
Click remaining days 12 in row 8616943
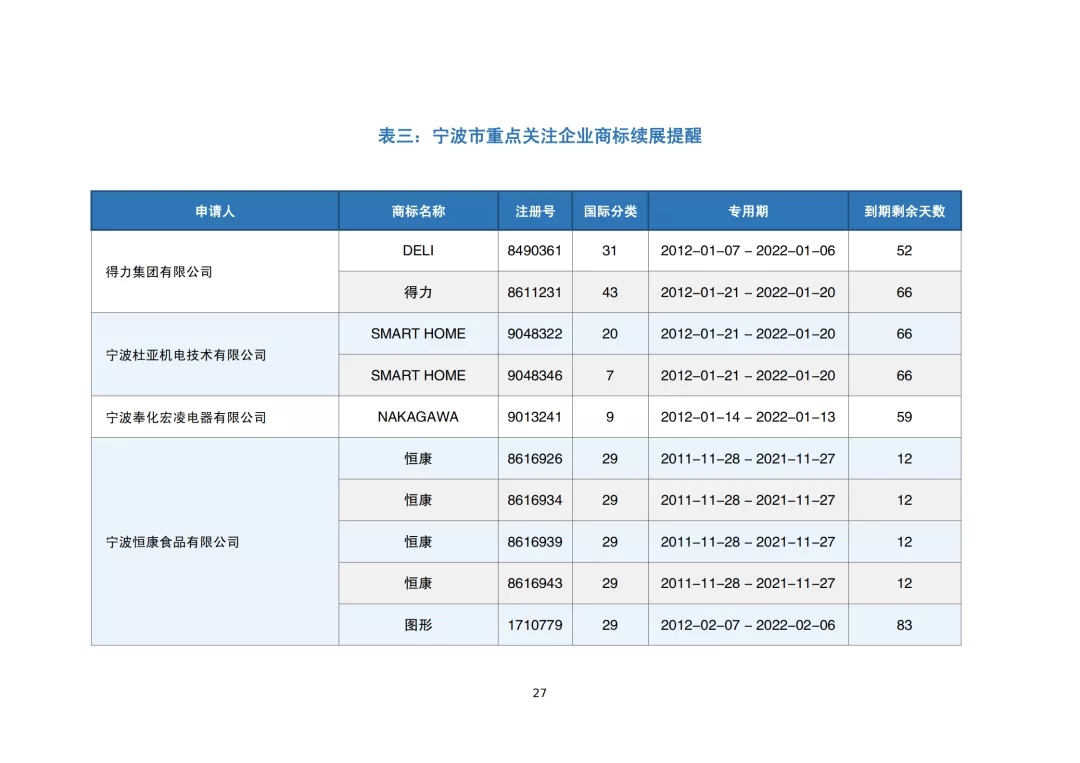(x=904, y=583)
